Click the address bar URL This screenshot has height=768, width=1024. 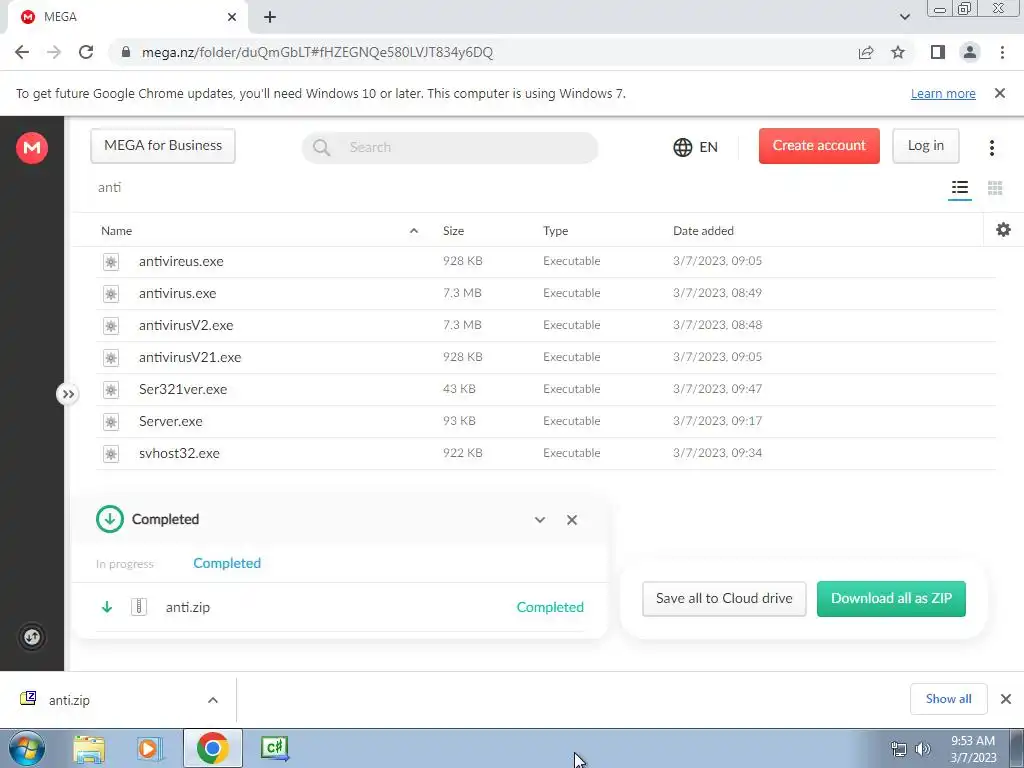pyautogui.click(x=317, y=52)
